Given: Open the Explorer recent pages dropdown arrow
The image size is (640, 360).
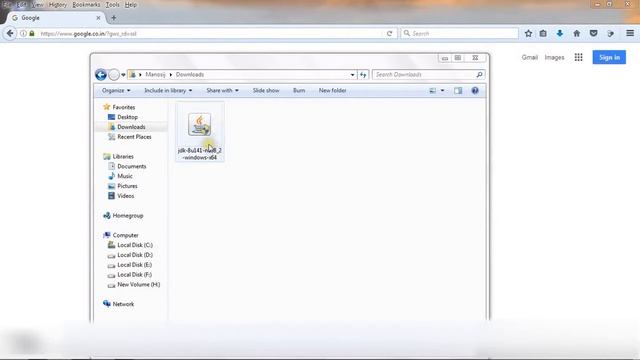Looking at the screenshot, I should coord(123,75).
